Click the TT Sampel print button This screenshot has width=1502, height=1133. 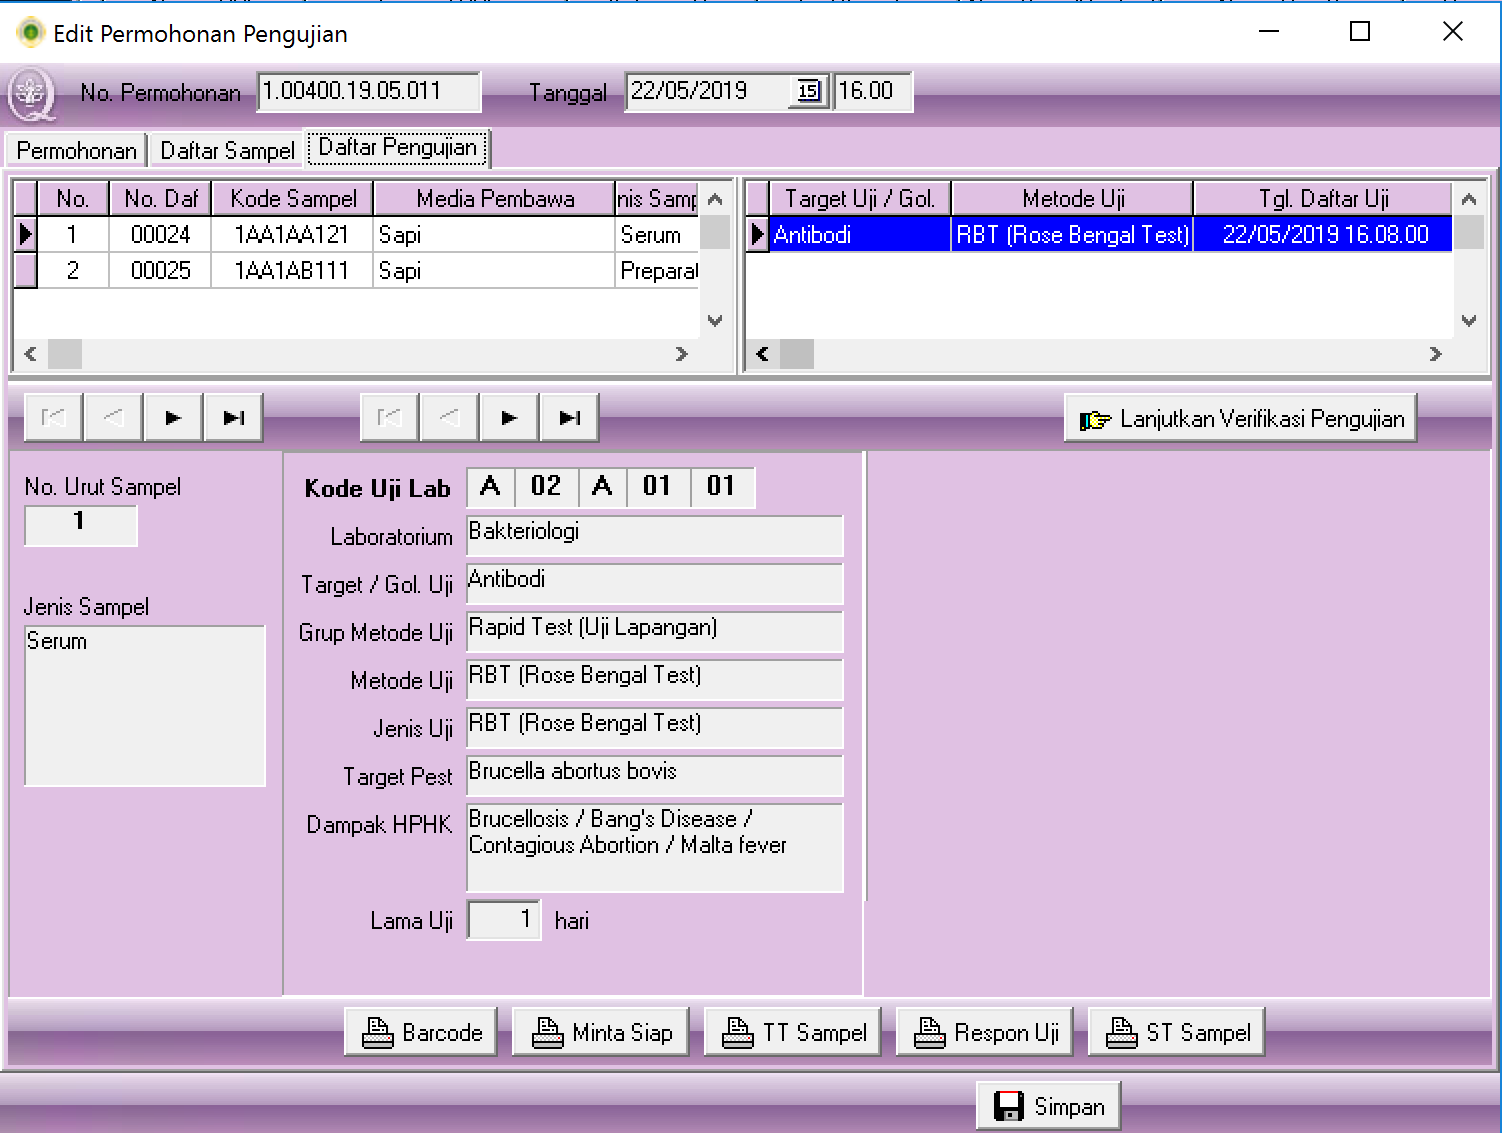click(x=793, y=1032)
